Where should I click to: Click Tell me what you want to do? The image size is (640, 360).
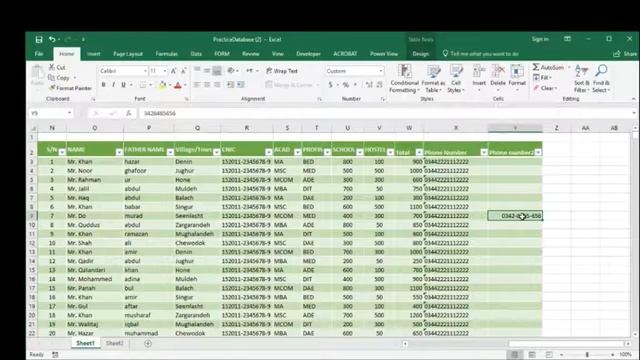click(x=480, y=54)
